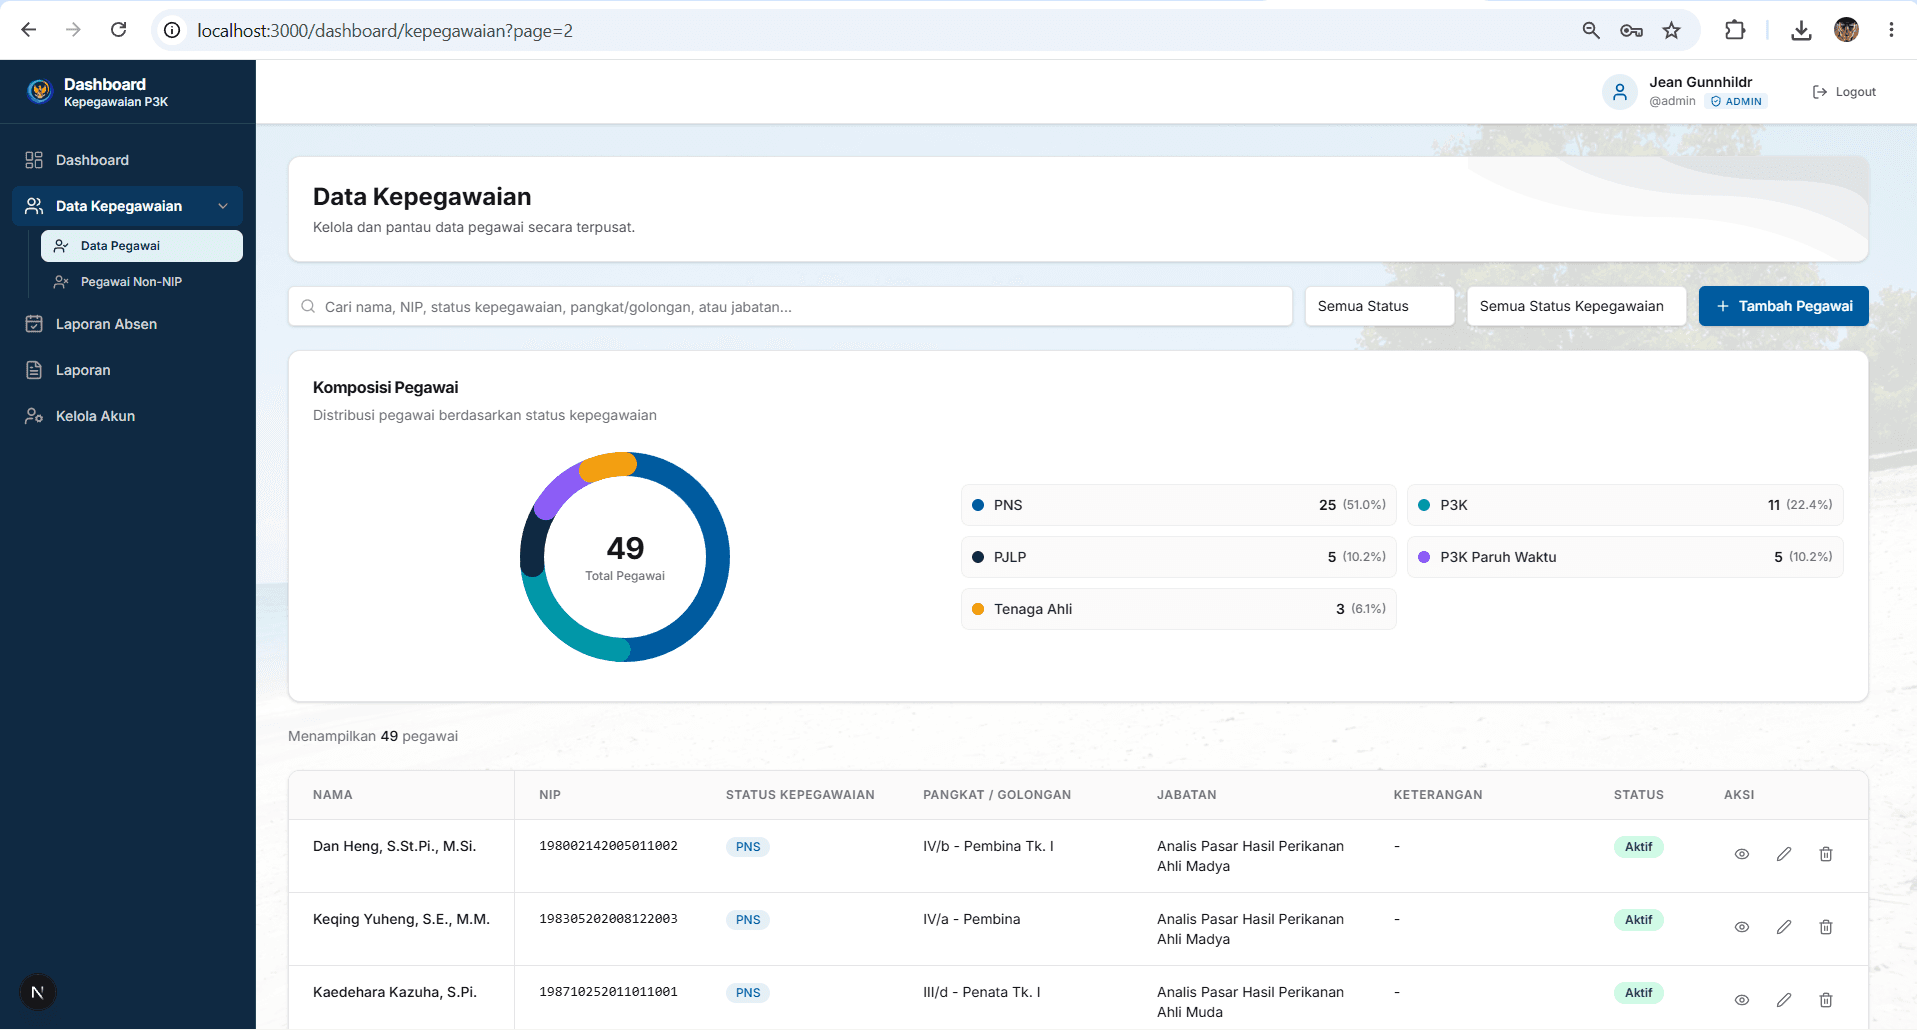
Task: Open Pegawai Non-NIP submenu item
Action: 141,282
